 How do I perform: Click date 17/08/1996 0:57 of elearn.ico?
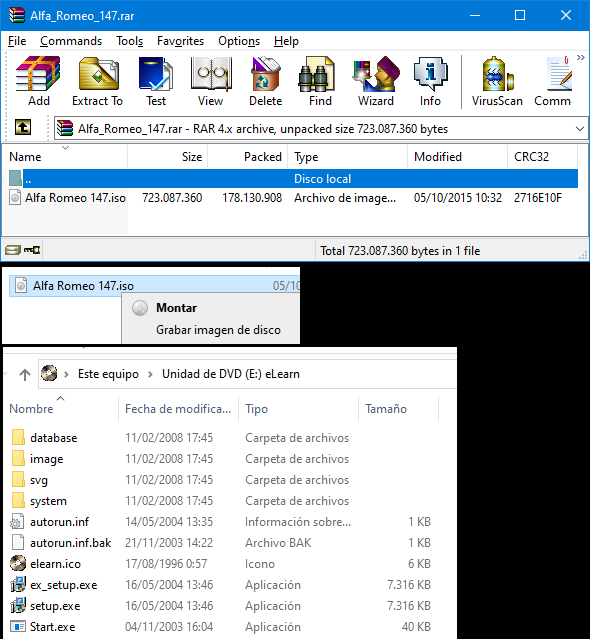166,564
